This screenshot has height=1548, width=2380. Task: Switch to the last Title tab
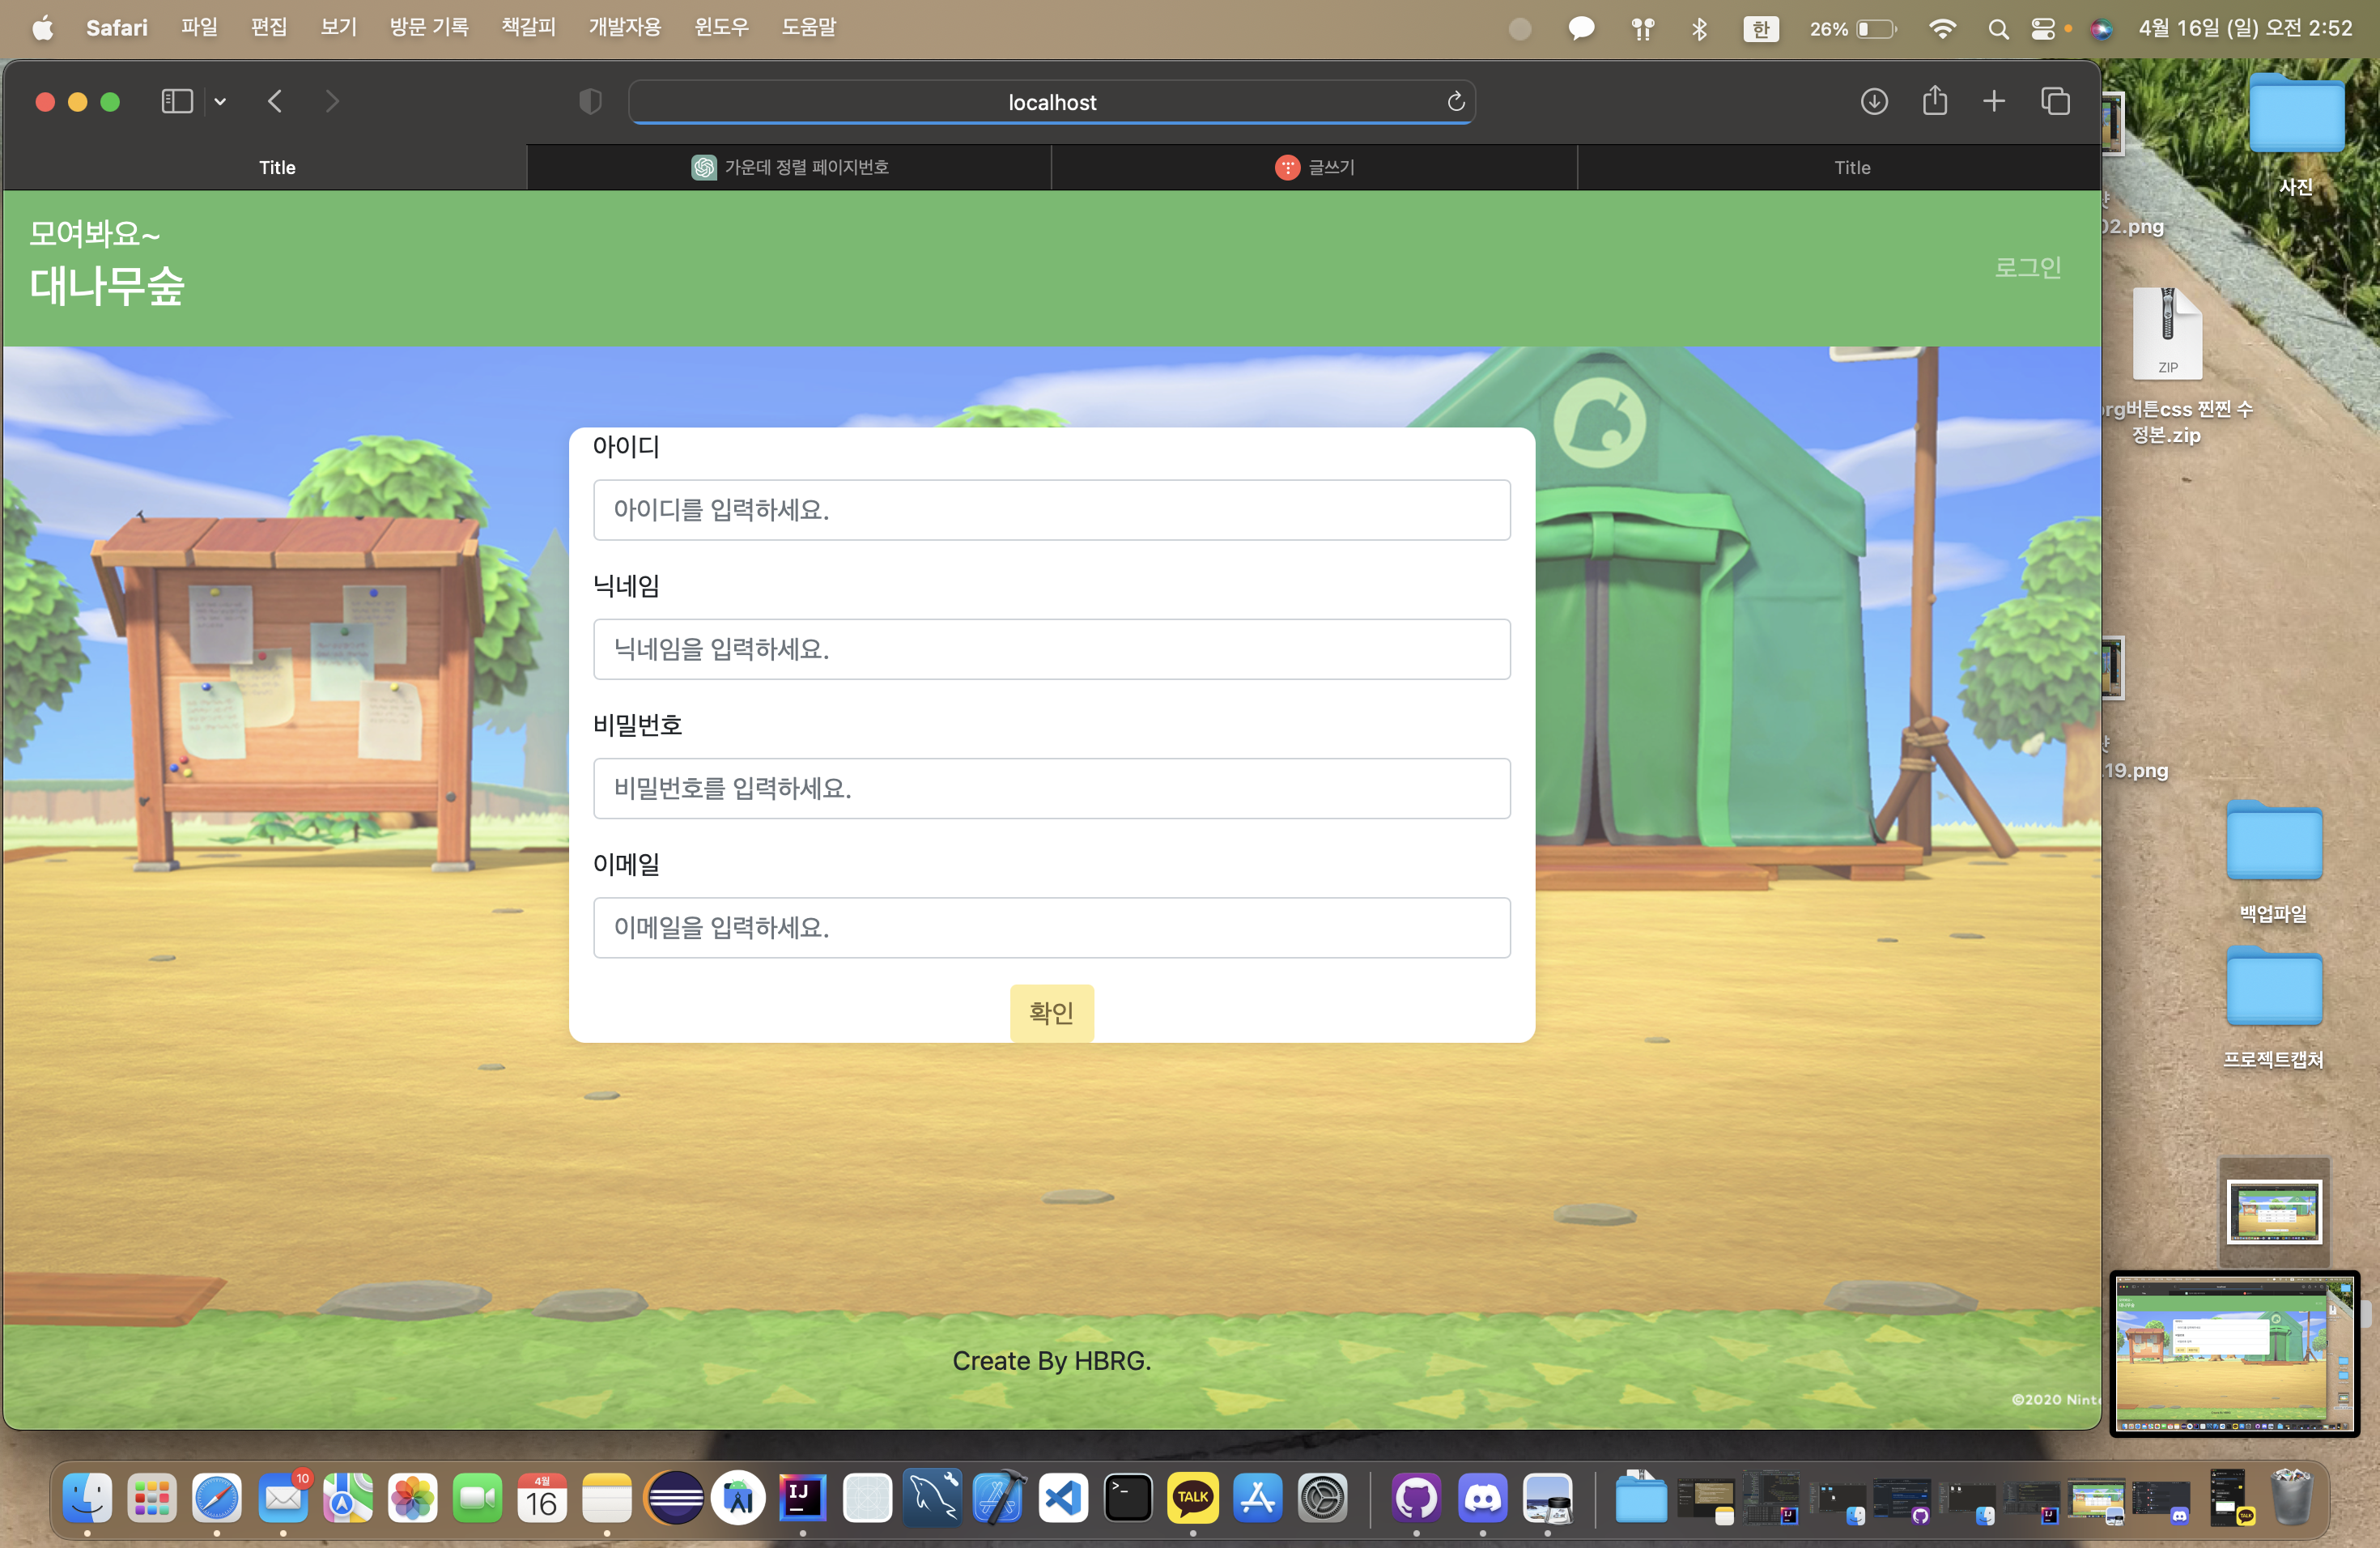coord(1839,167)
